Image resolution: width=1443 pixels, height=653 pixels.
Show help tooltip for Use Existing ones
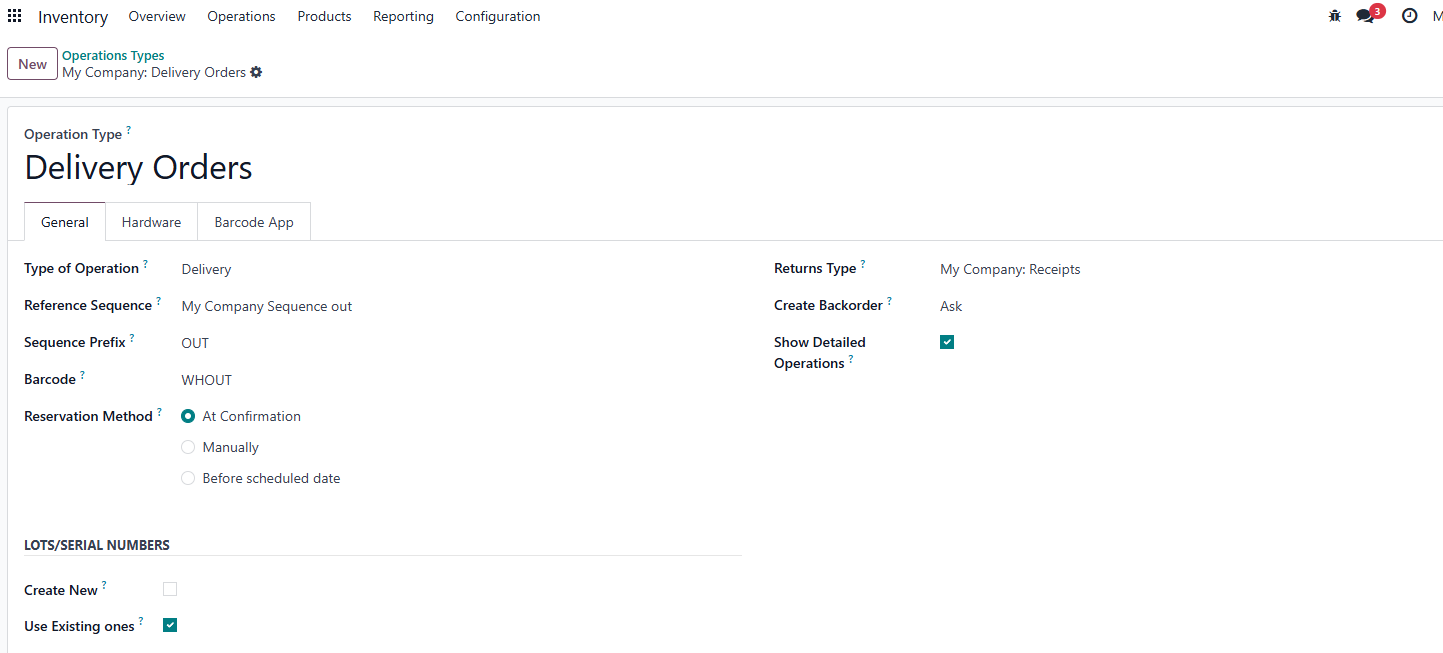click(141, 622)
